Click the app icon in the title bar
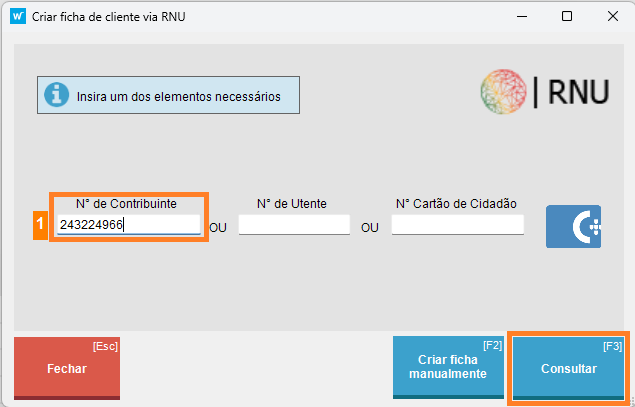The image size is (635, 407). pyautogui.click(x=17, y=16)
